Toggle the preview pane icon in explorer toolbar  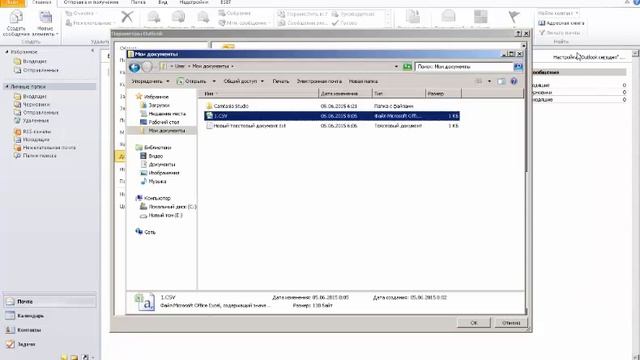[x=501, y=81]
